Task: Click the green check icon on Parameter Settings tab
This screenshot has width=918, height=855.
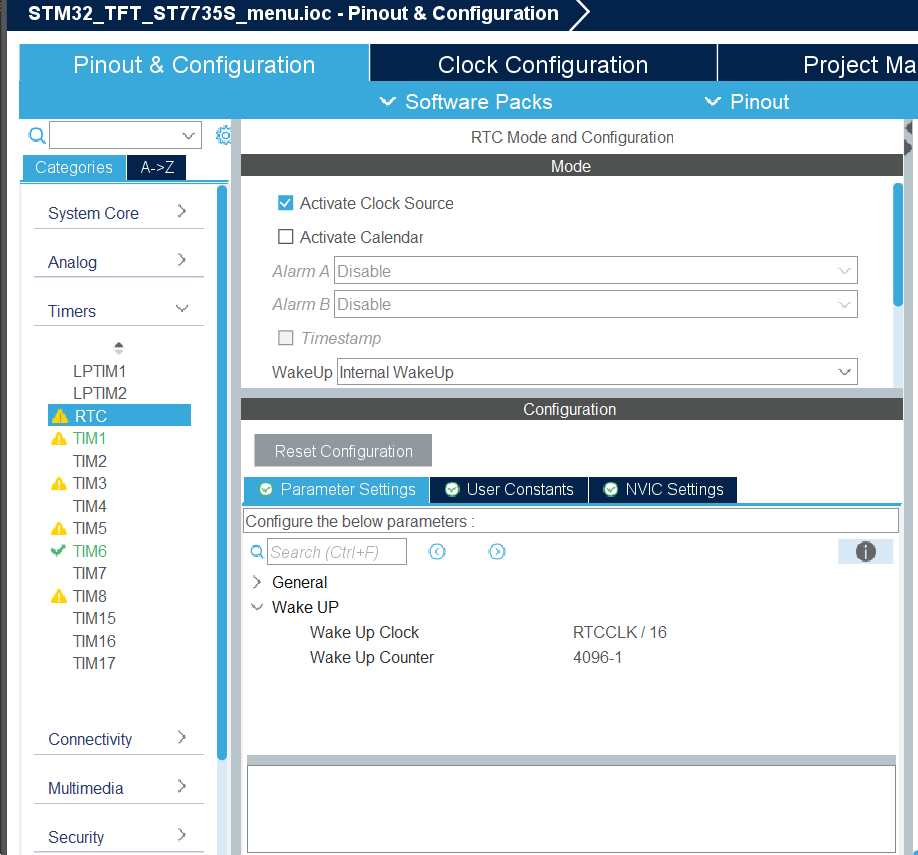Action: point(266,489)
